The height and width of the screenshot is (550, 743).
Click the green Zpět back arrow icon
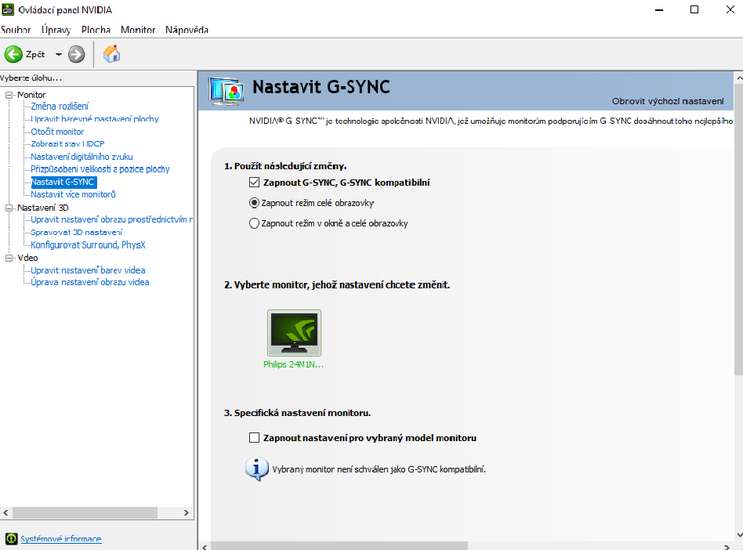coord(13,54)
